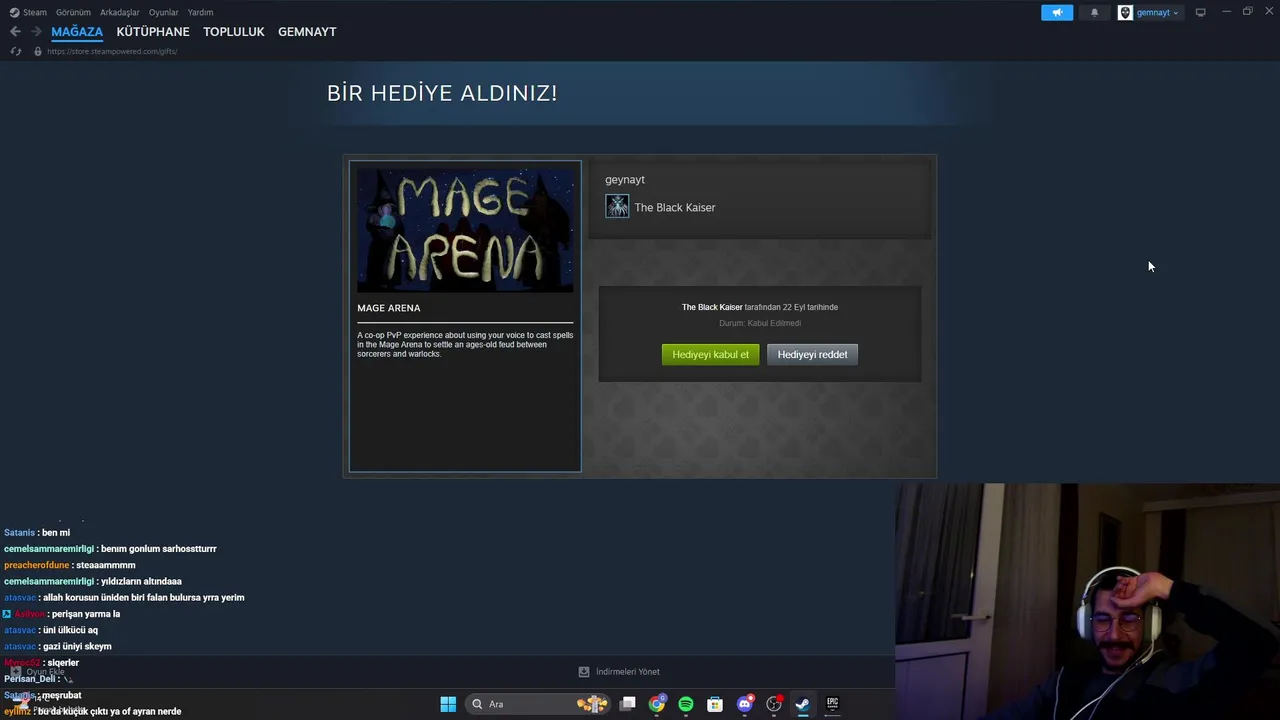This screenshot has height=720, width=1280.
Task: Open The Black Kaiser link in gift message
Action: click(712, 307)
